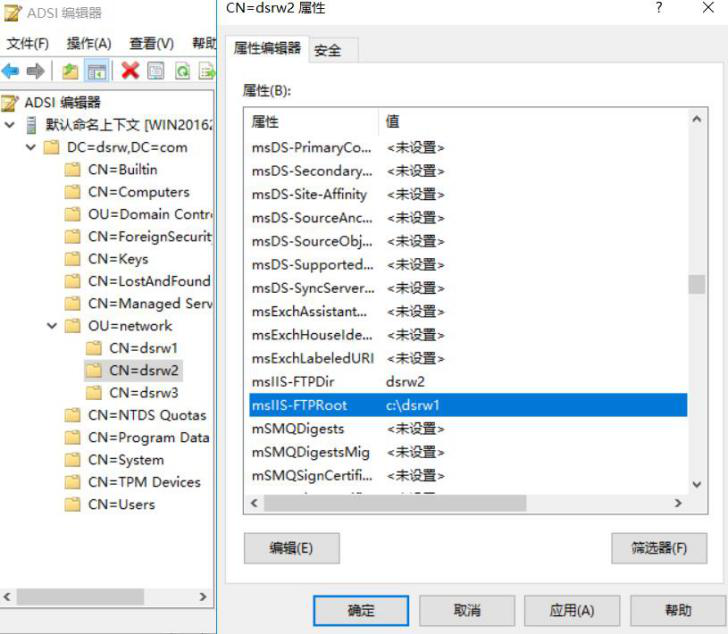This screenshot has width=728, height=634.
Task: Select CN=Managed Service Accounts tree item
Action: 150,304
